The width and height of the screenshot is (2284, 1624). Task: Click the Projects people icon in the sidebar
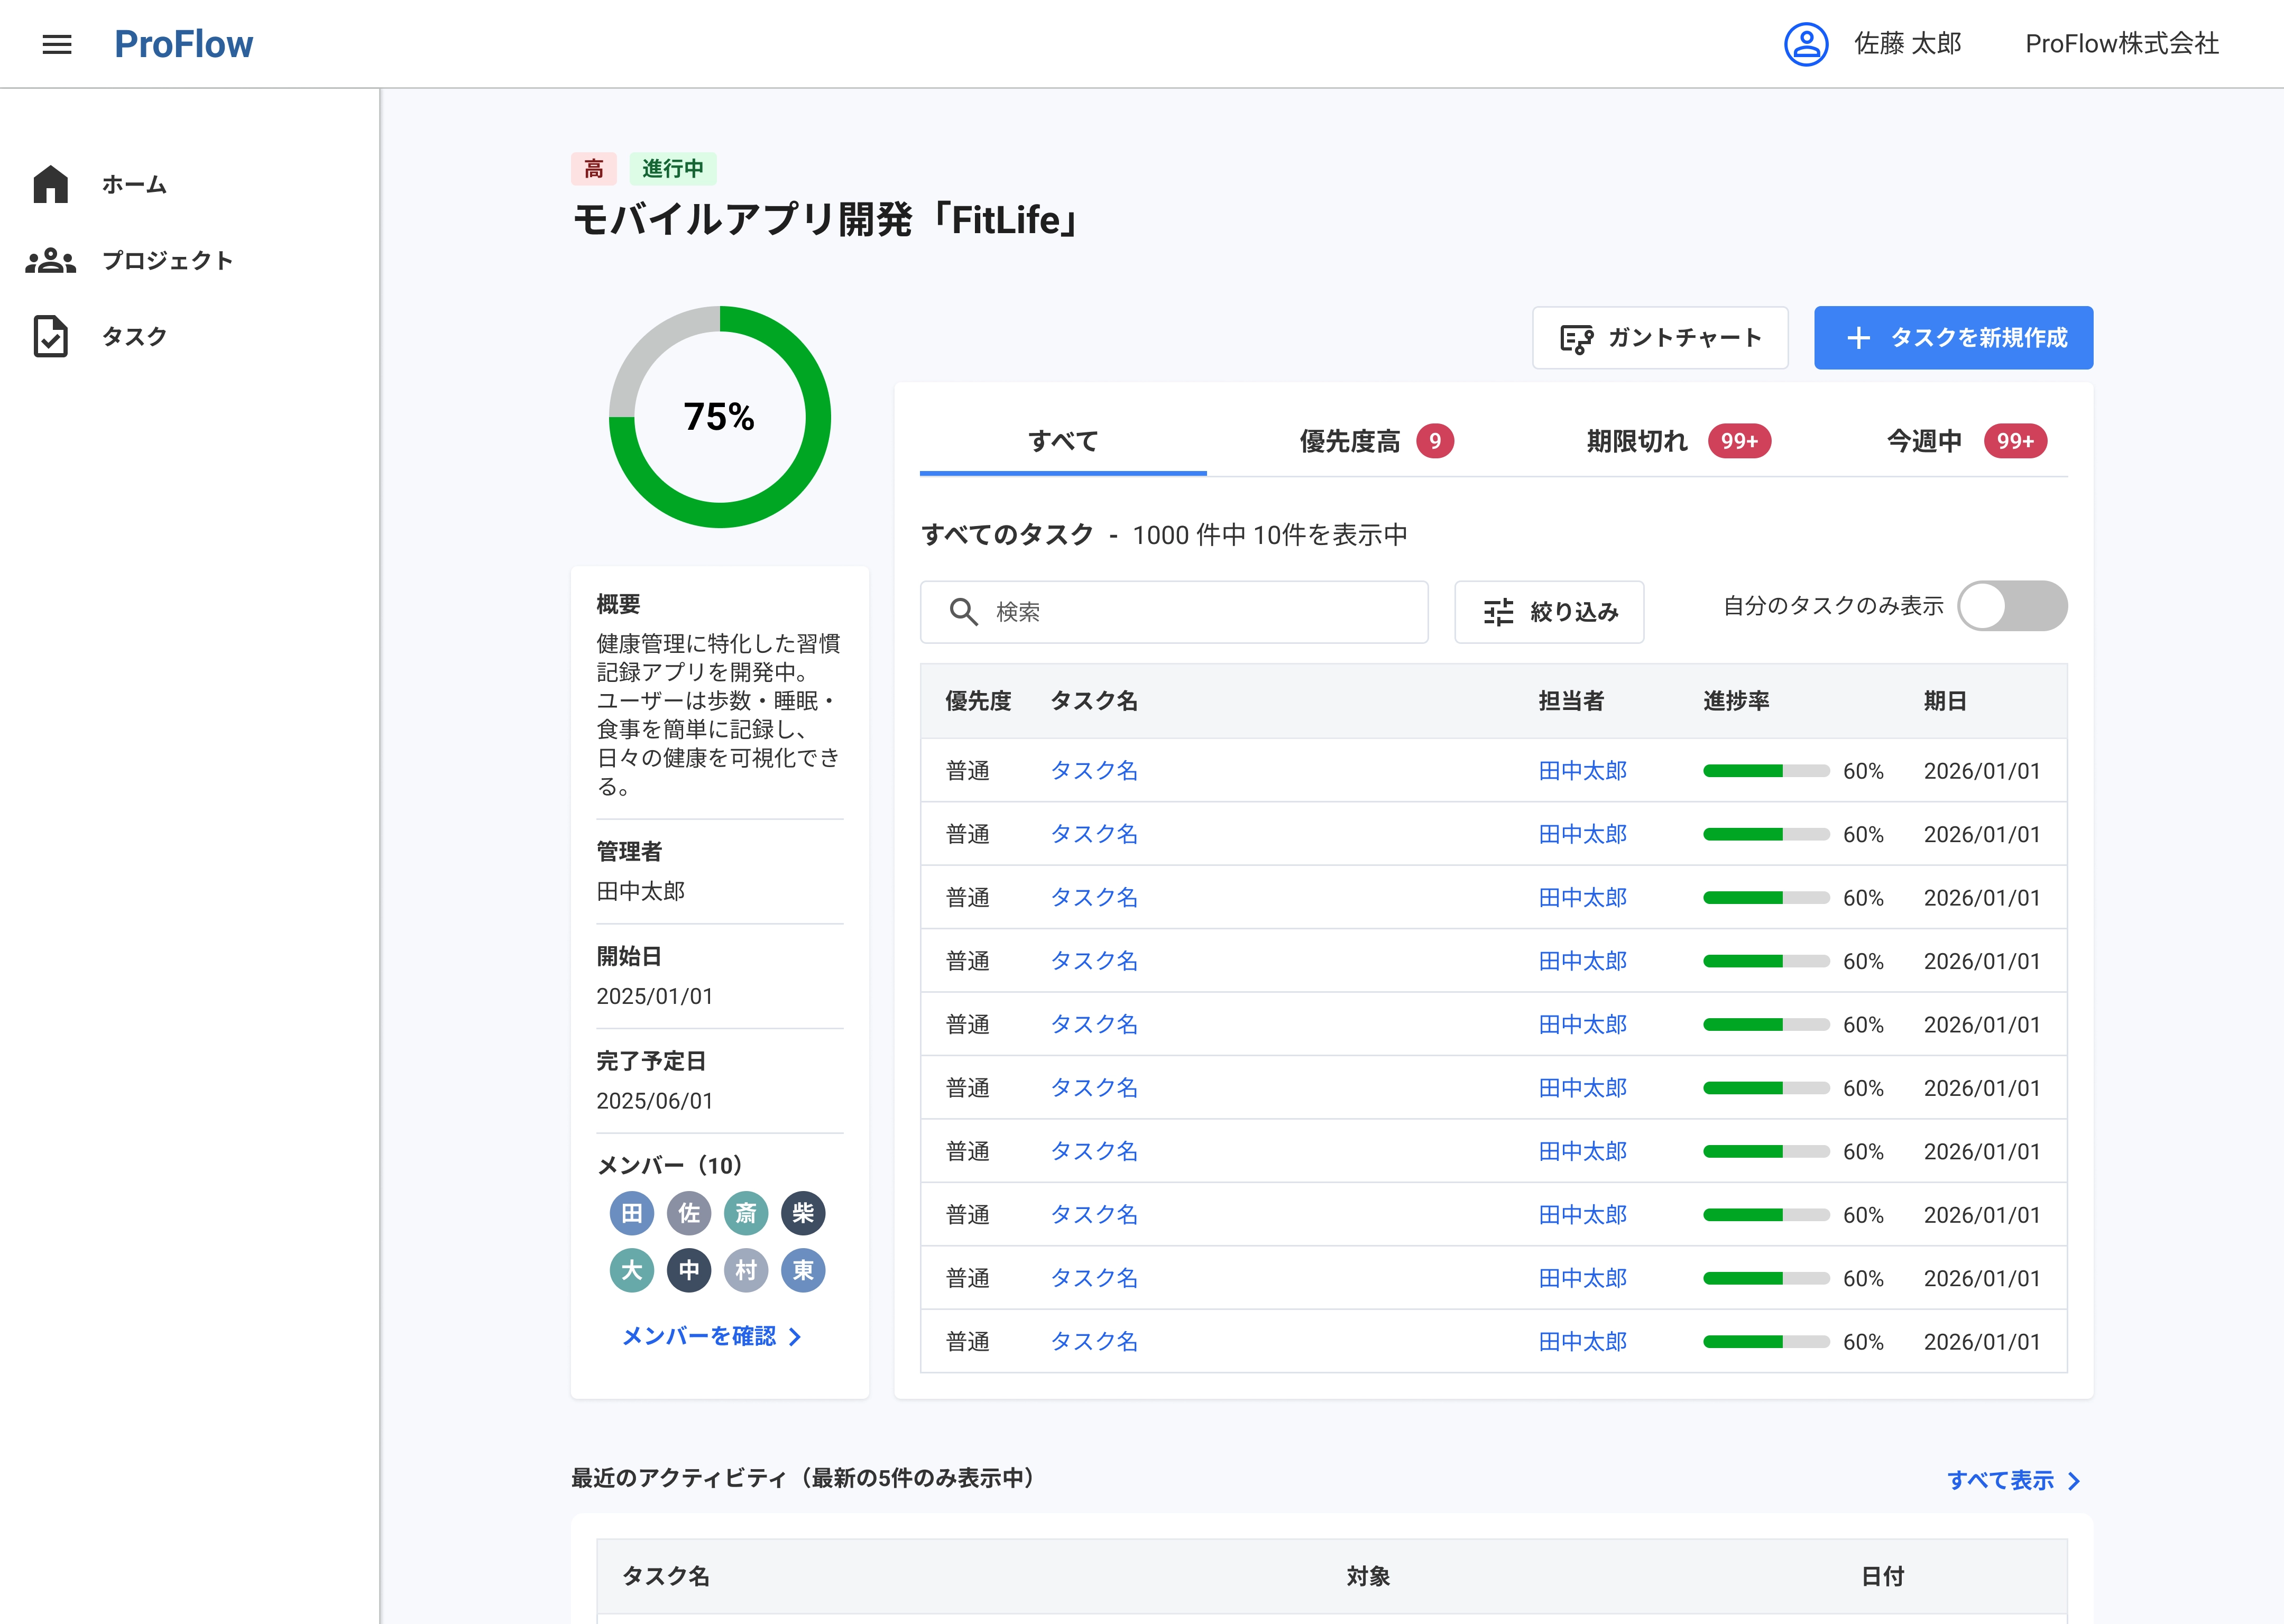tap(50, 261)
